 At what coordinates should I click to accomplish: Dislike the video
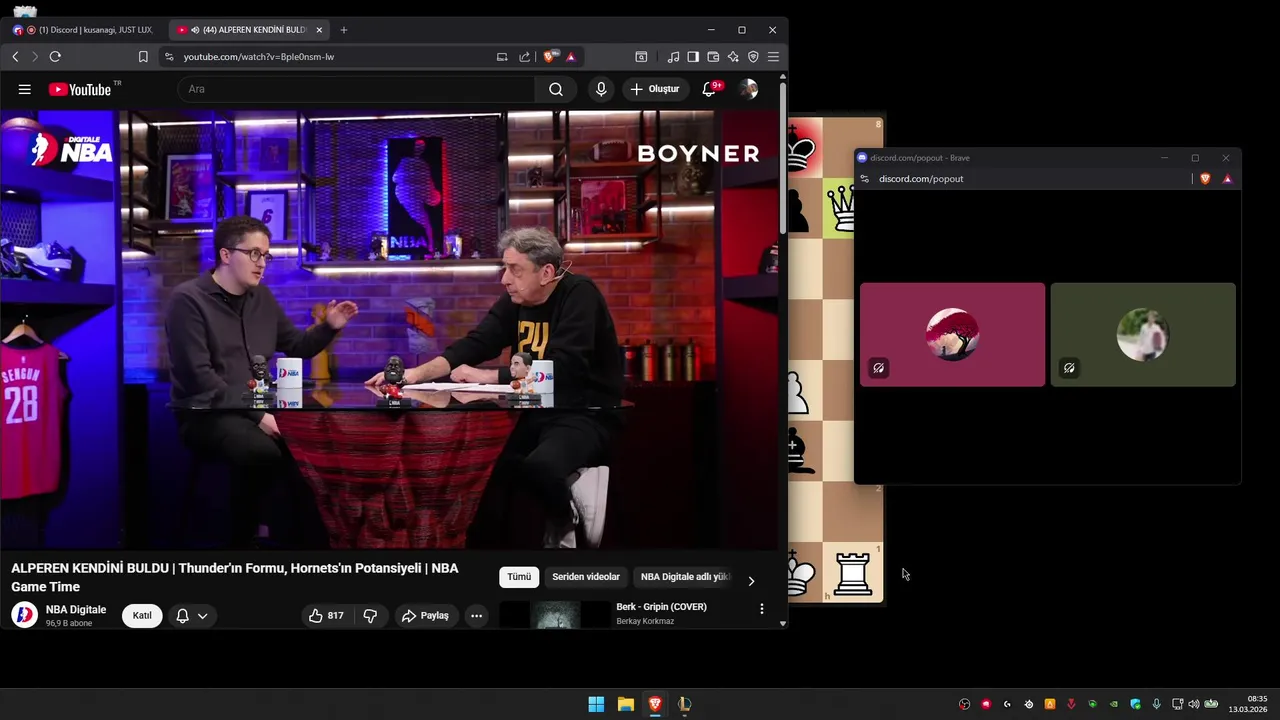tap(370, 616)
